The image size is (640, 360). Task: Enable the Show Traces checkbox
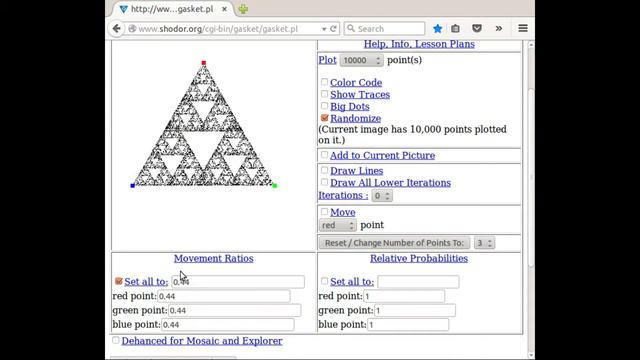coord(324,94)
